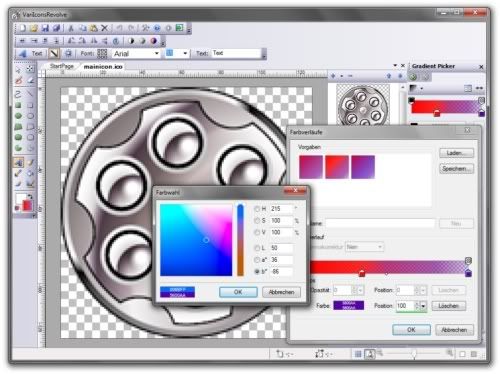Image resolution: width=500 pixels, height=374 pixels.
Task: Click the Text input field in toolbar
Action: coord(236,53)
